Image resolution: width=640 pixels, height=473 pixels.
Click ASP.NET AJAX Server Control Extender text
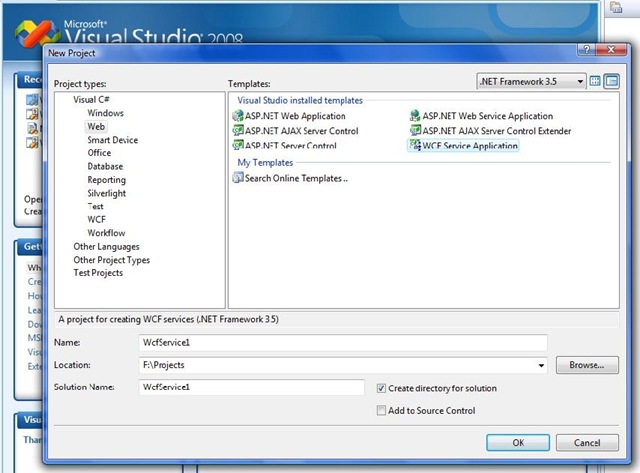coord(497,131)
